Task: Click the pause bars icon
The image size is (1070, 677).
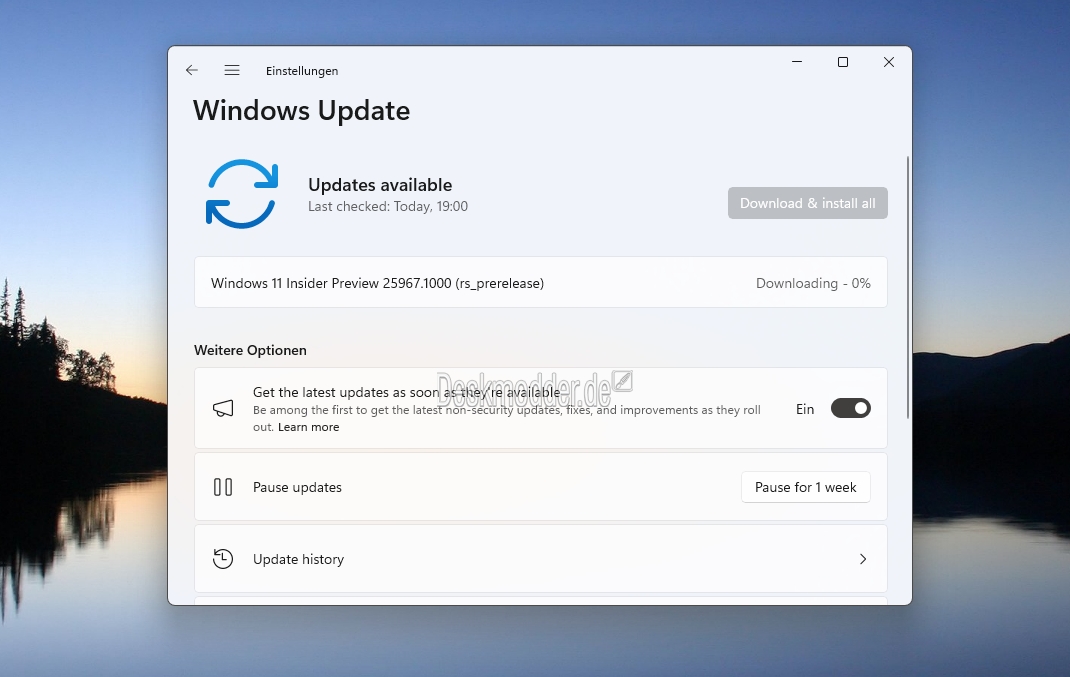Action: coord(223,487)
